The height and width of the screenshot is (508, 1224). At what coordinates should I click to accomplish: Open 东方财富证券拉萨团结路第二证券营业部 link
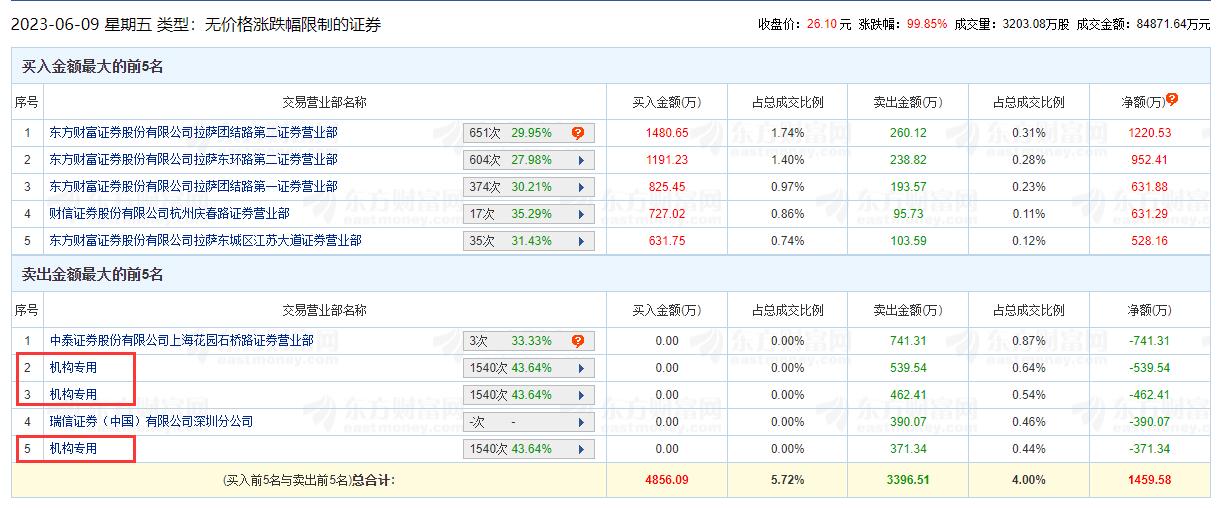tap(193, 133)
